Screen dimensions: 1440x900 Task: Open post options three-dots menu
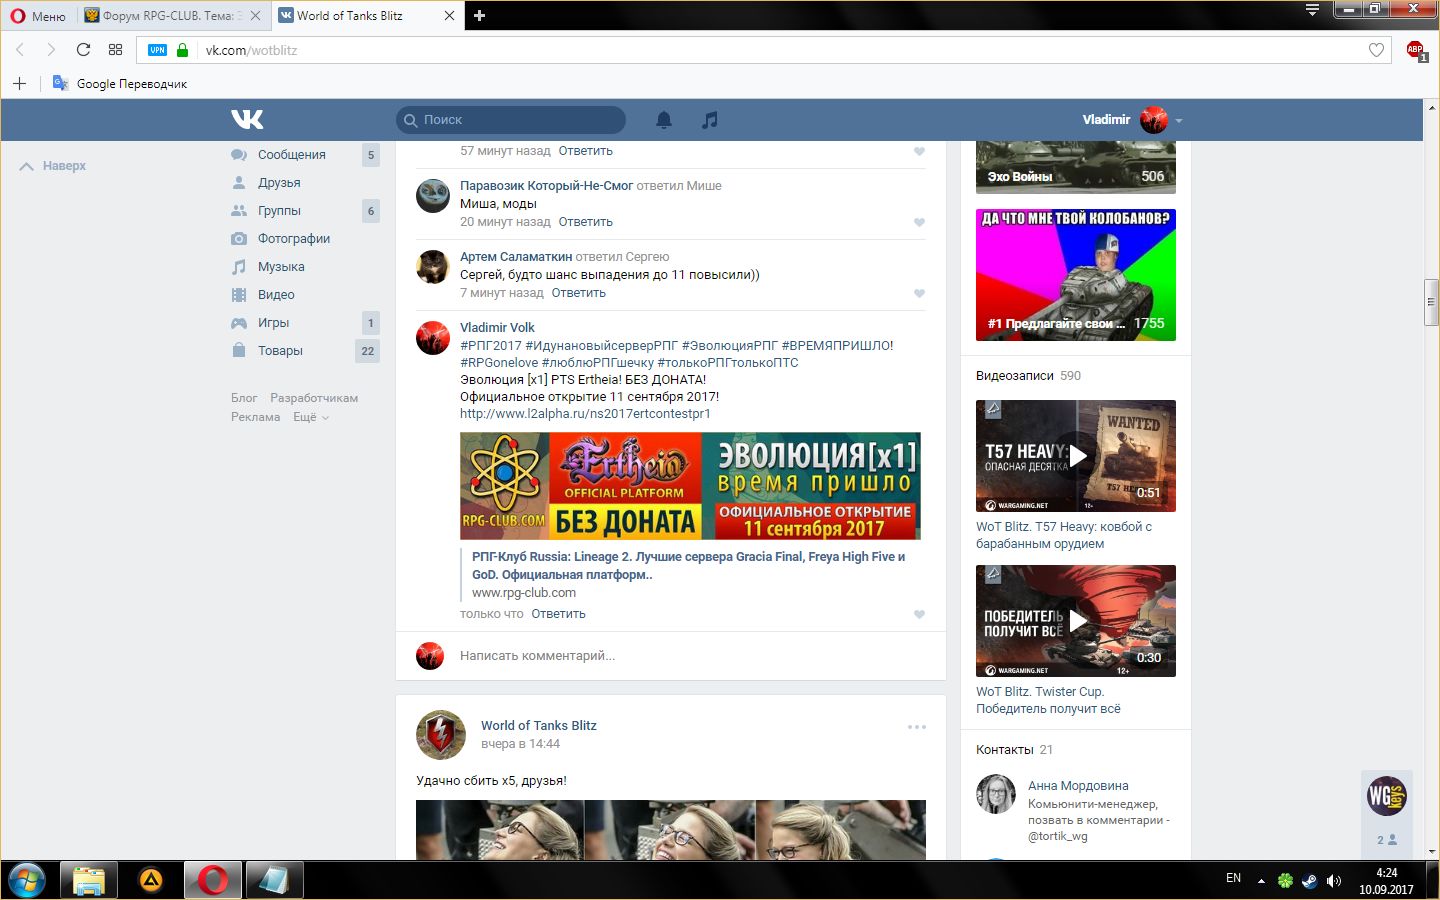(x=917, y=727)
